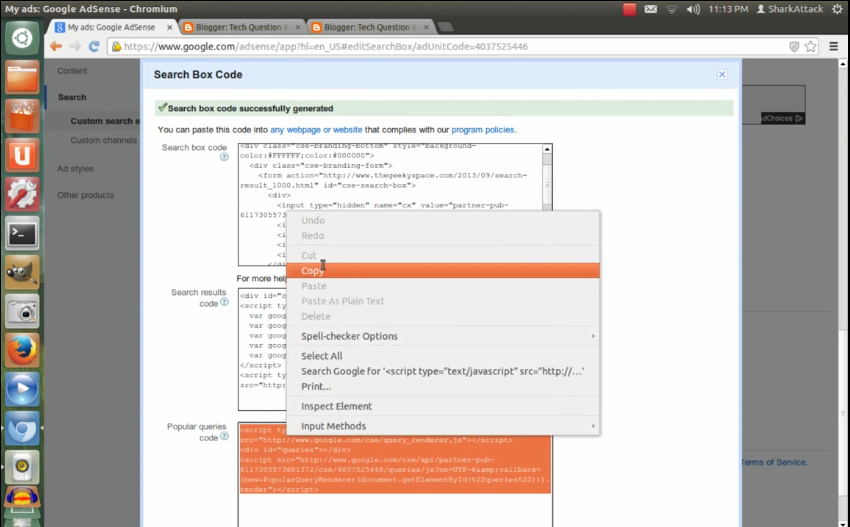
Task: Click the Search box code scrollbar thumb
Action: click(x=546, y=184)
